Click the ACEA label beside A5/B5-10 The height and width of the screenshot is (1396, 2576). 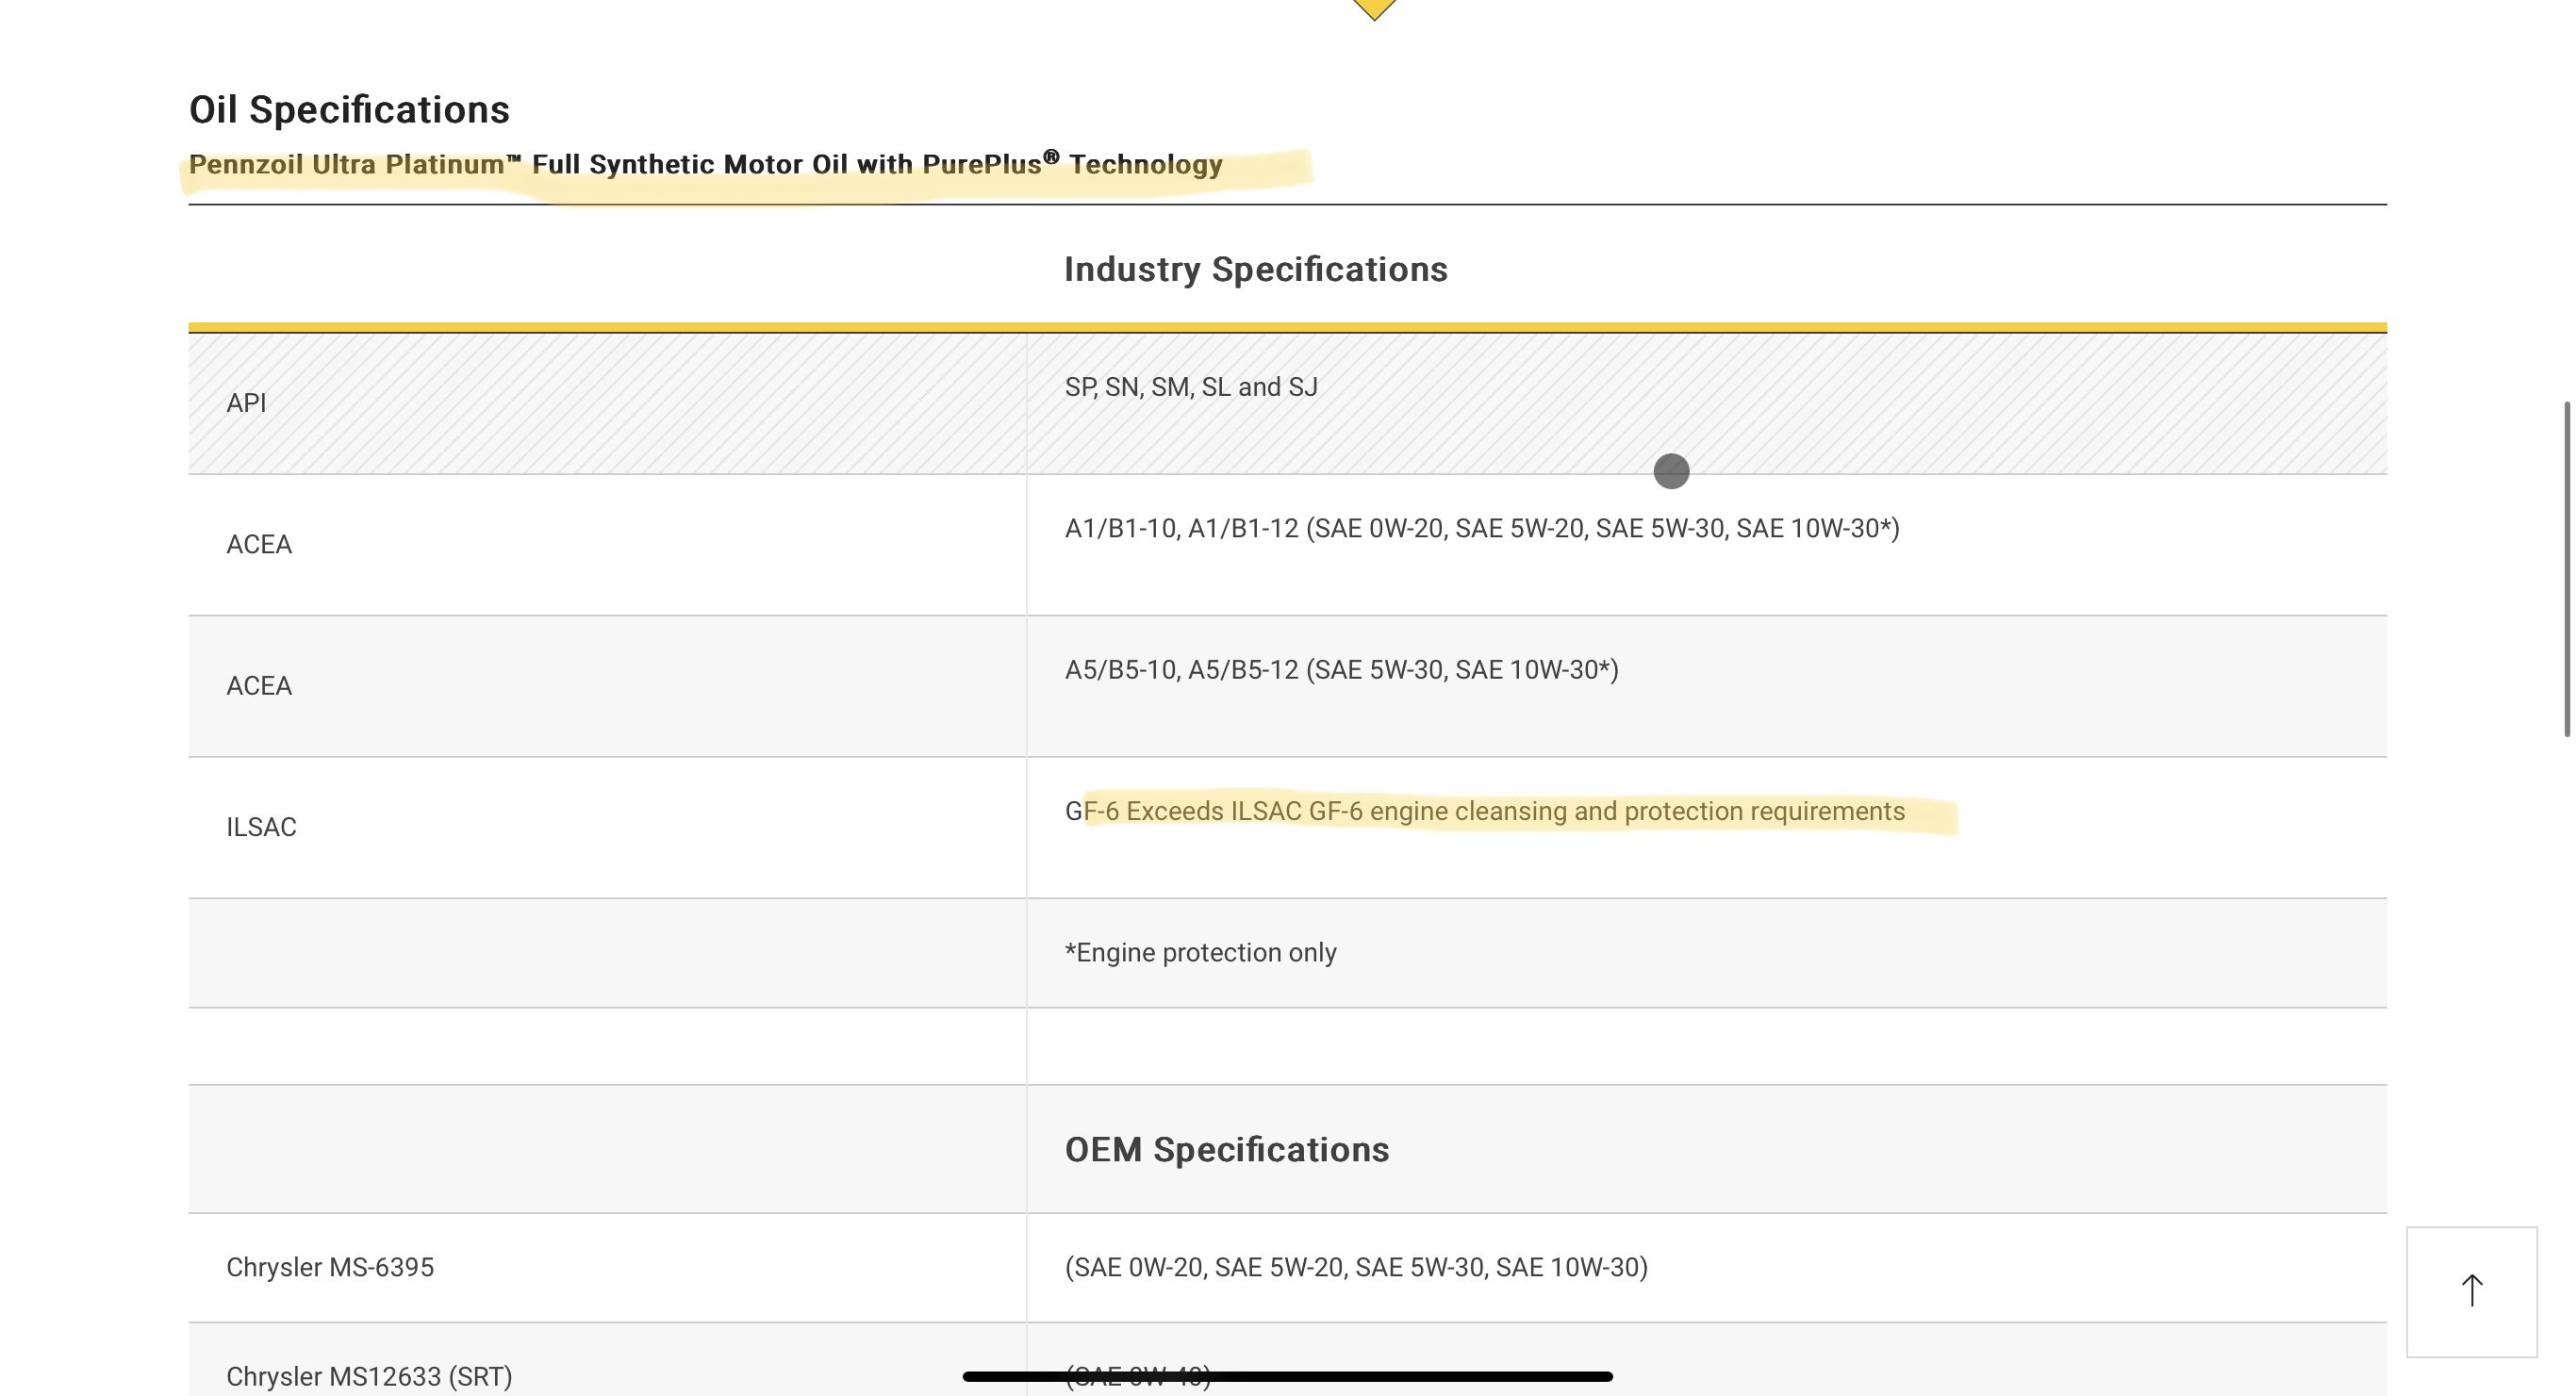(x=259, y=686)
